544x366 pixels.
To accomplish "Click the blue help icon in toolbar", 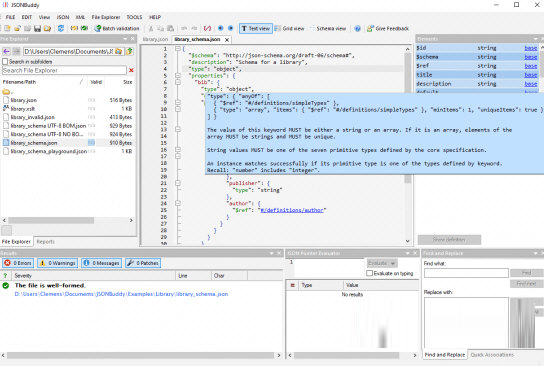I will (x=357, y=28).
